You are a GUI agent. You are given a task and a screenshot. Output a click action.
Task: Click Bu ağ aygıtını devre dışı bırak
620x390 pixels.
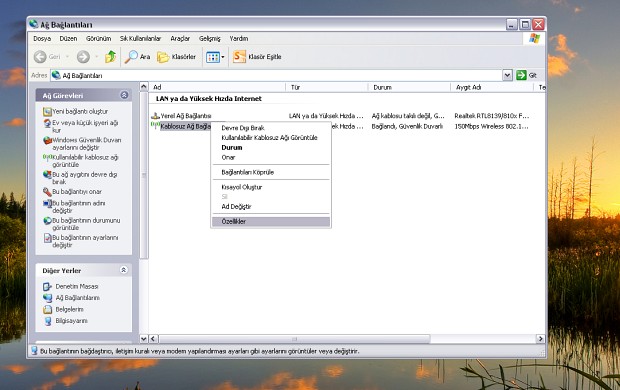[x=85, y=178]
